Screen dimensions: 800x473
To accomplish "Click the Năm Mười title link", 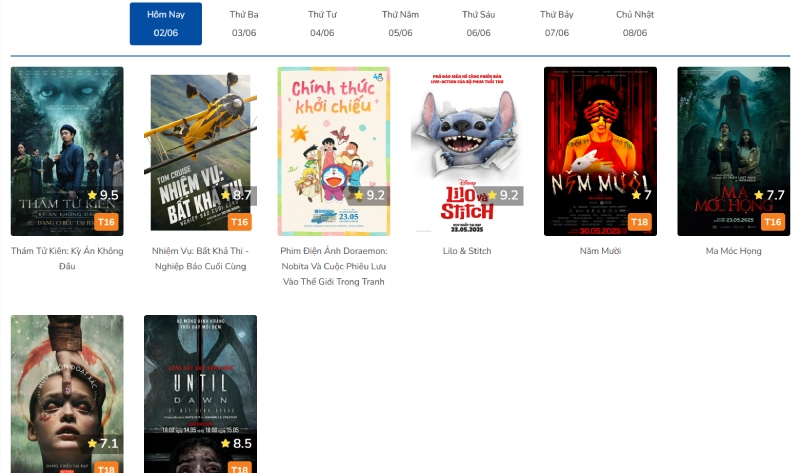I will point(601,251).
